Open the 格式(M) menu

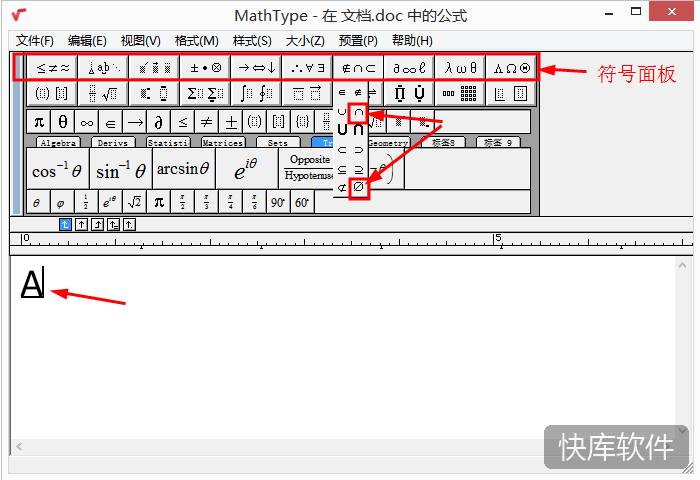click(196, 41)
